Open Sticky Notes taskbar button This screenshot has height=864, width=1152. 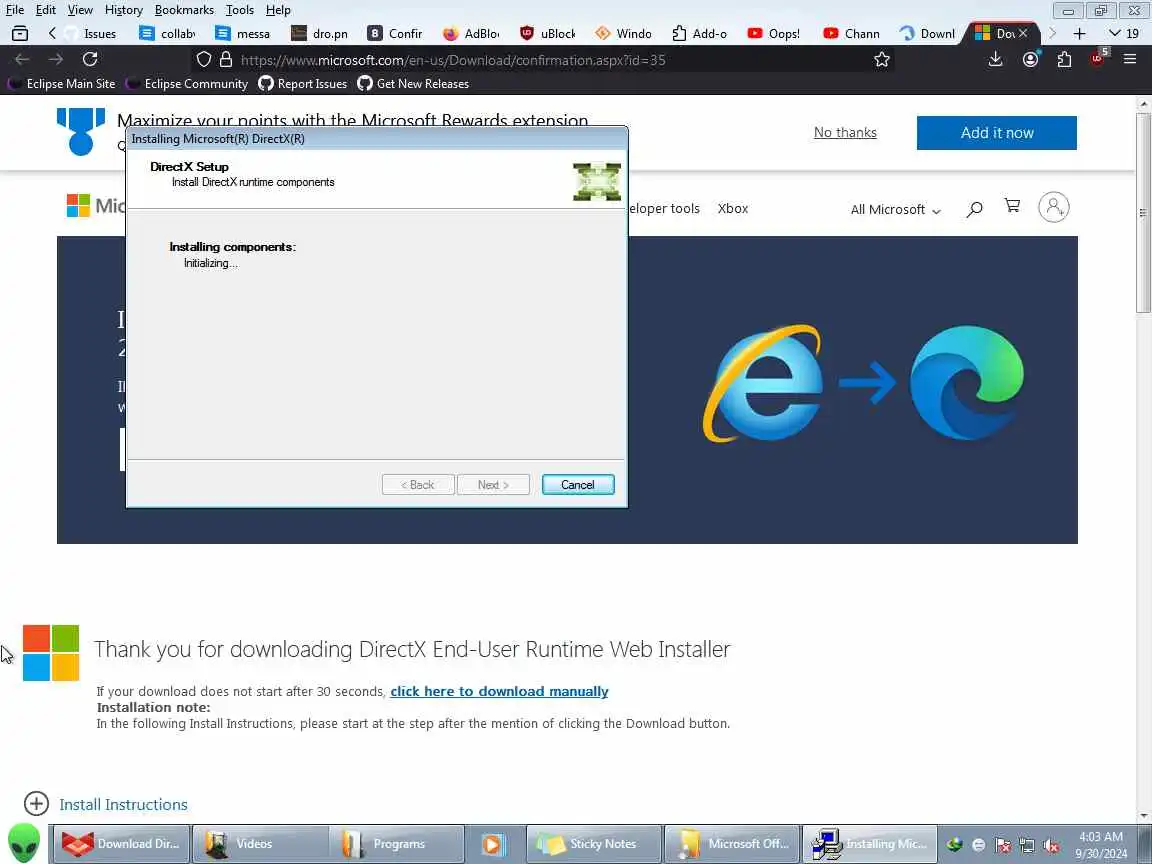pos(594,844)
